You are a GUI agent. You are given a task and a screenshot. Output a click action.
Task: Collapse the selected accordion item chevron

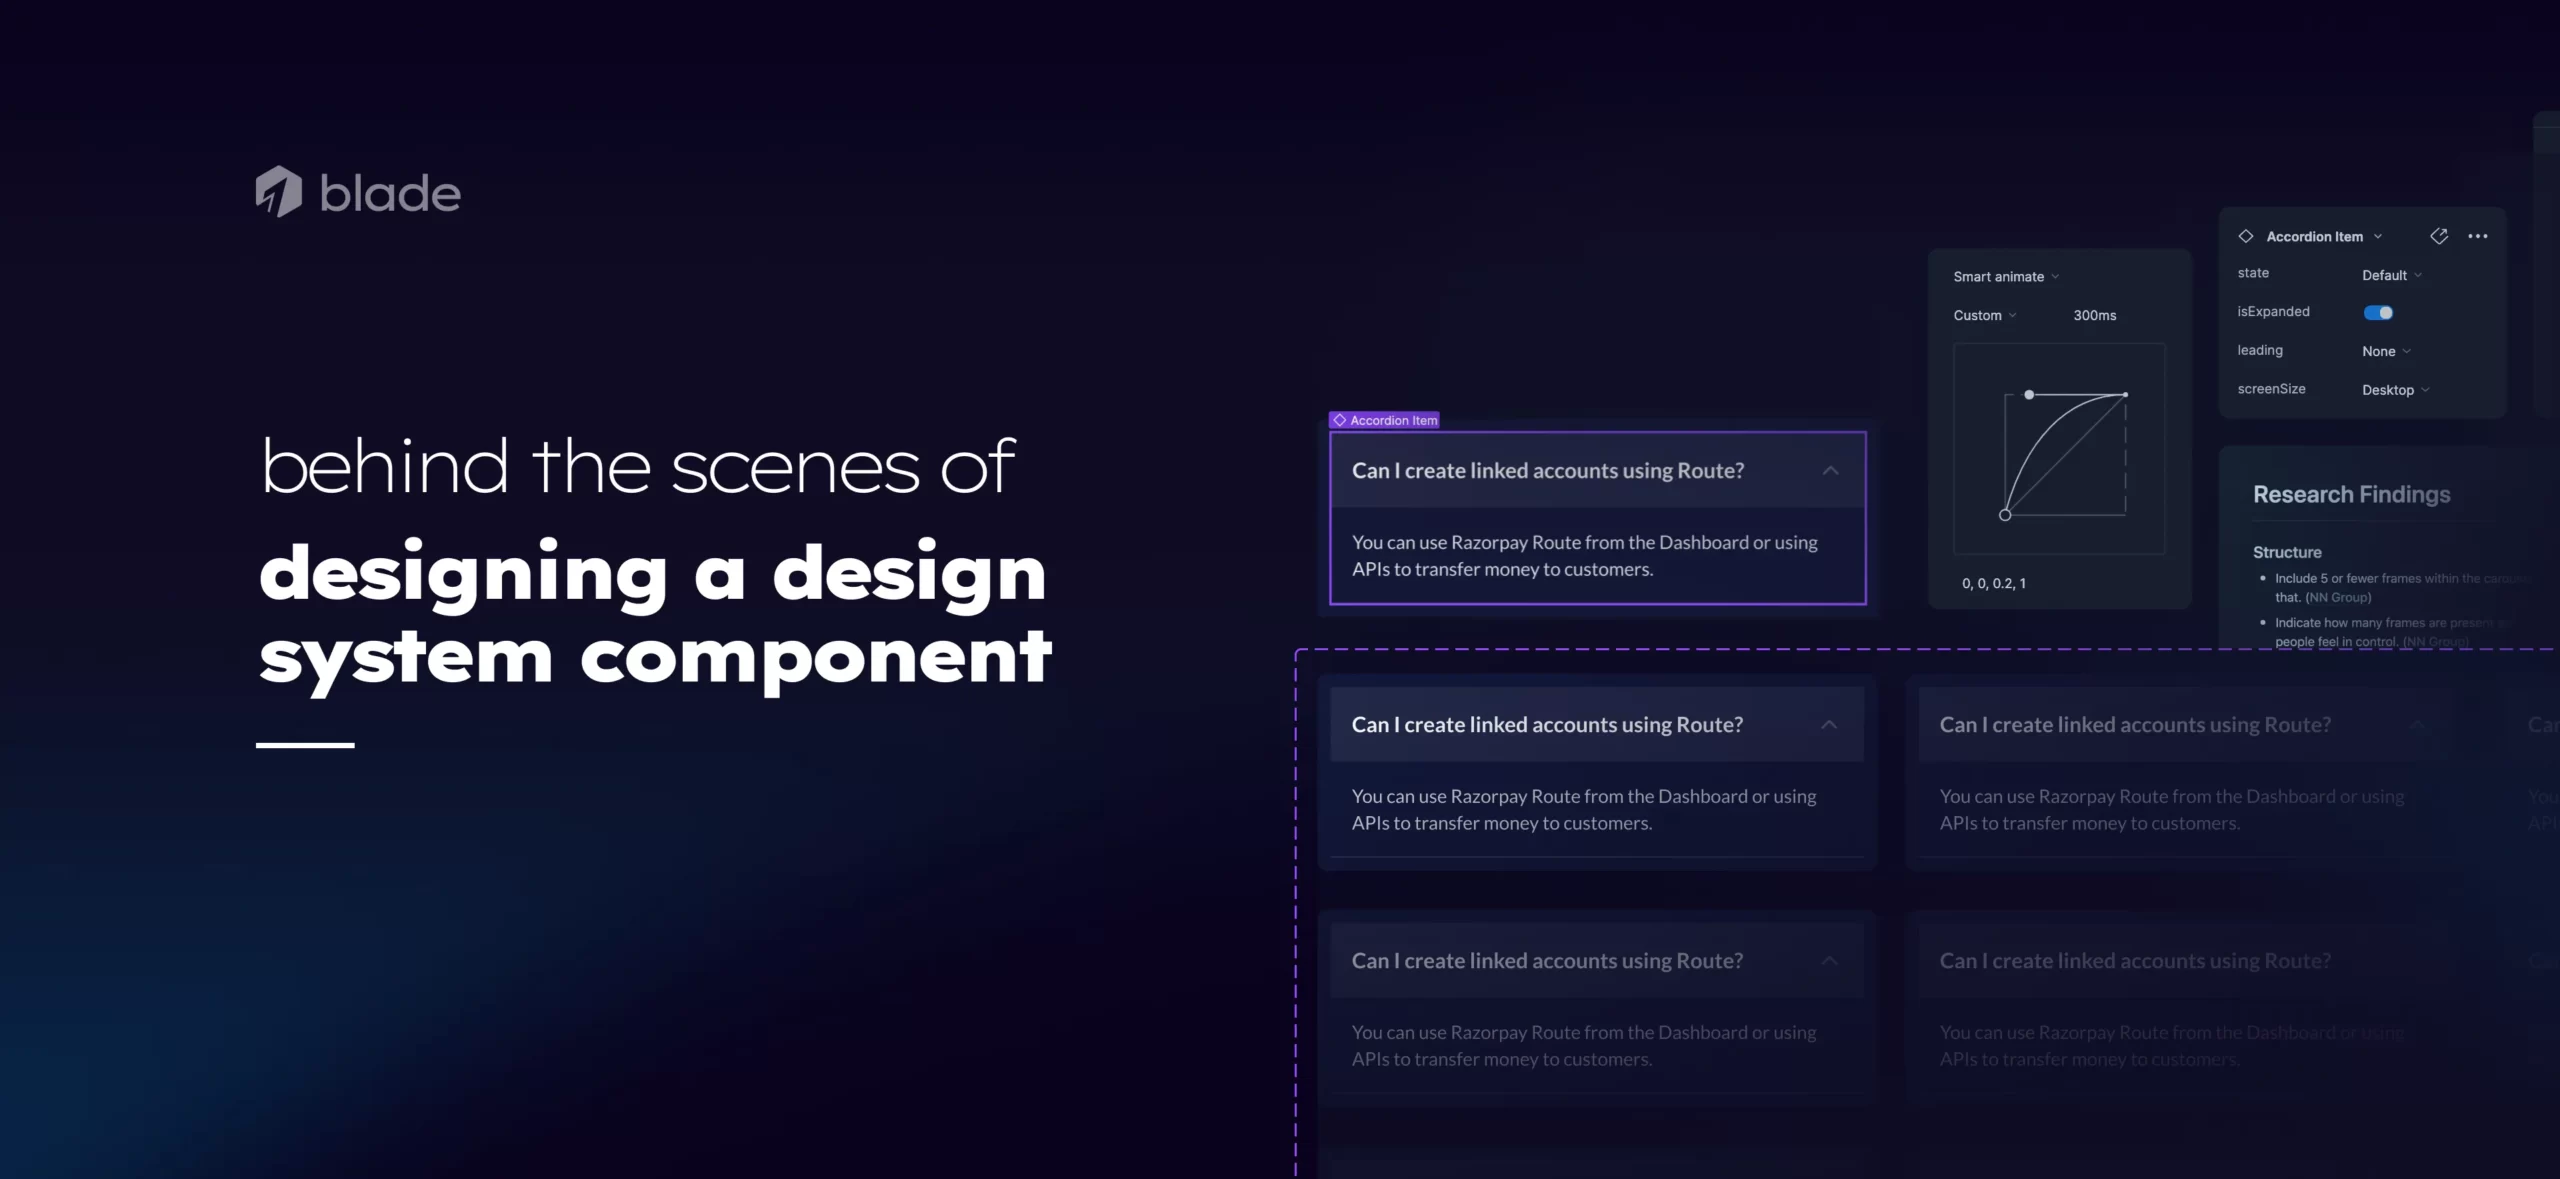click(1830, 471)
